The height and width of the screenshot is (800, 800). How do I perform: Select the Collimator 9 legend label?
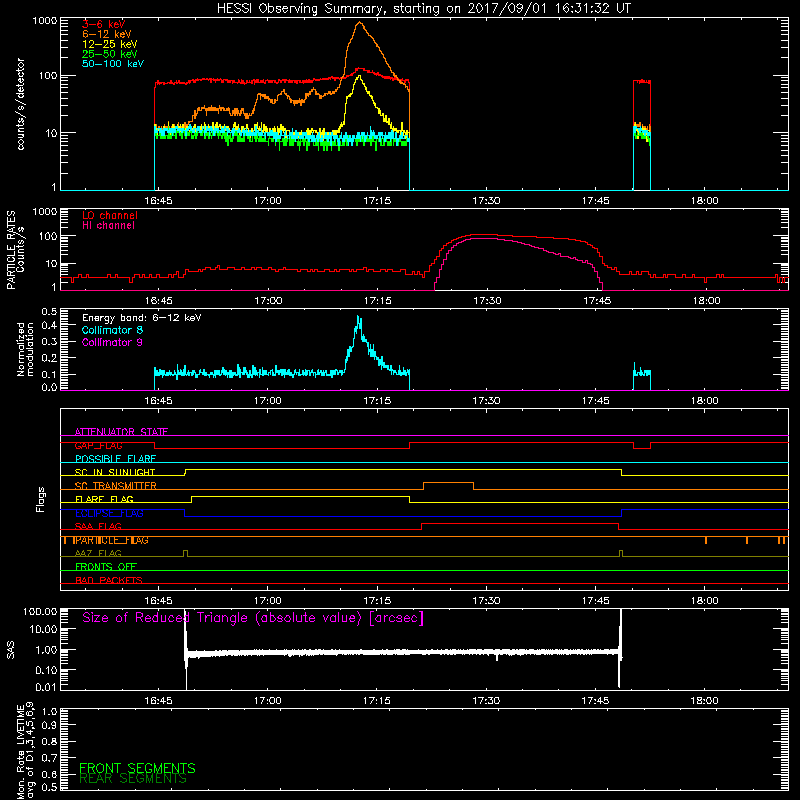click(112, 342)
